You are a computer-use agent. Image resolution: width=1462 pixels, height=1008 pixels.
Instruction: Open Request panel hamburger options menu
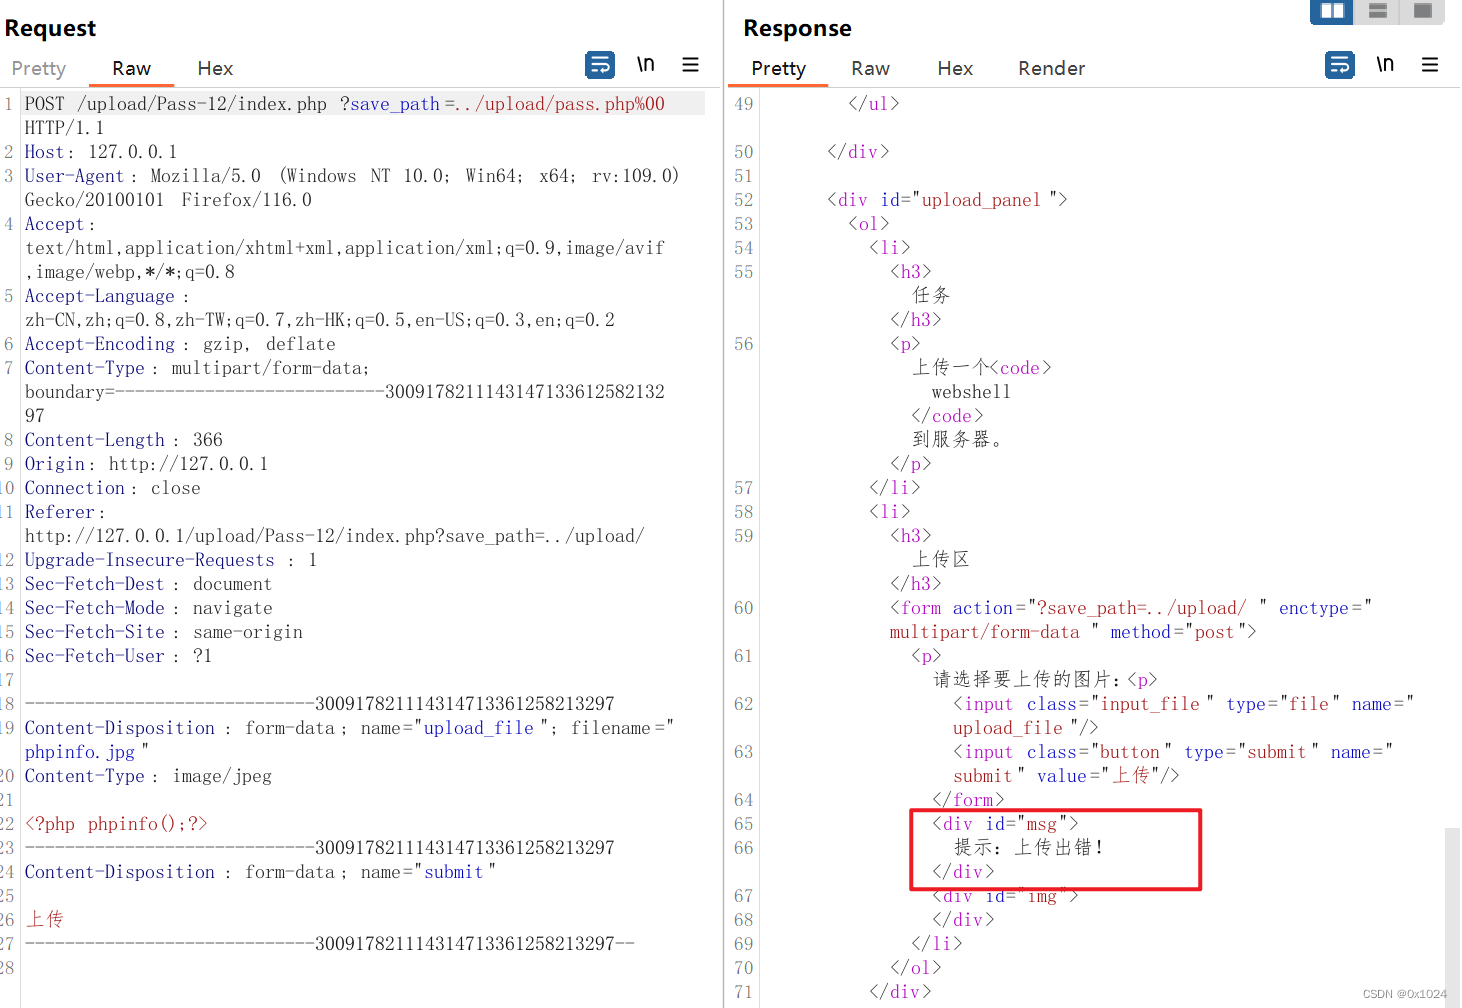(x=690, y=65)
